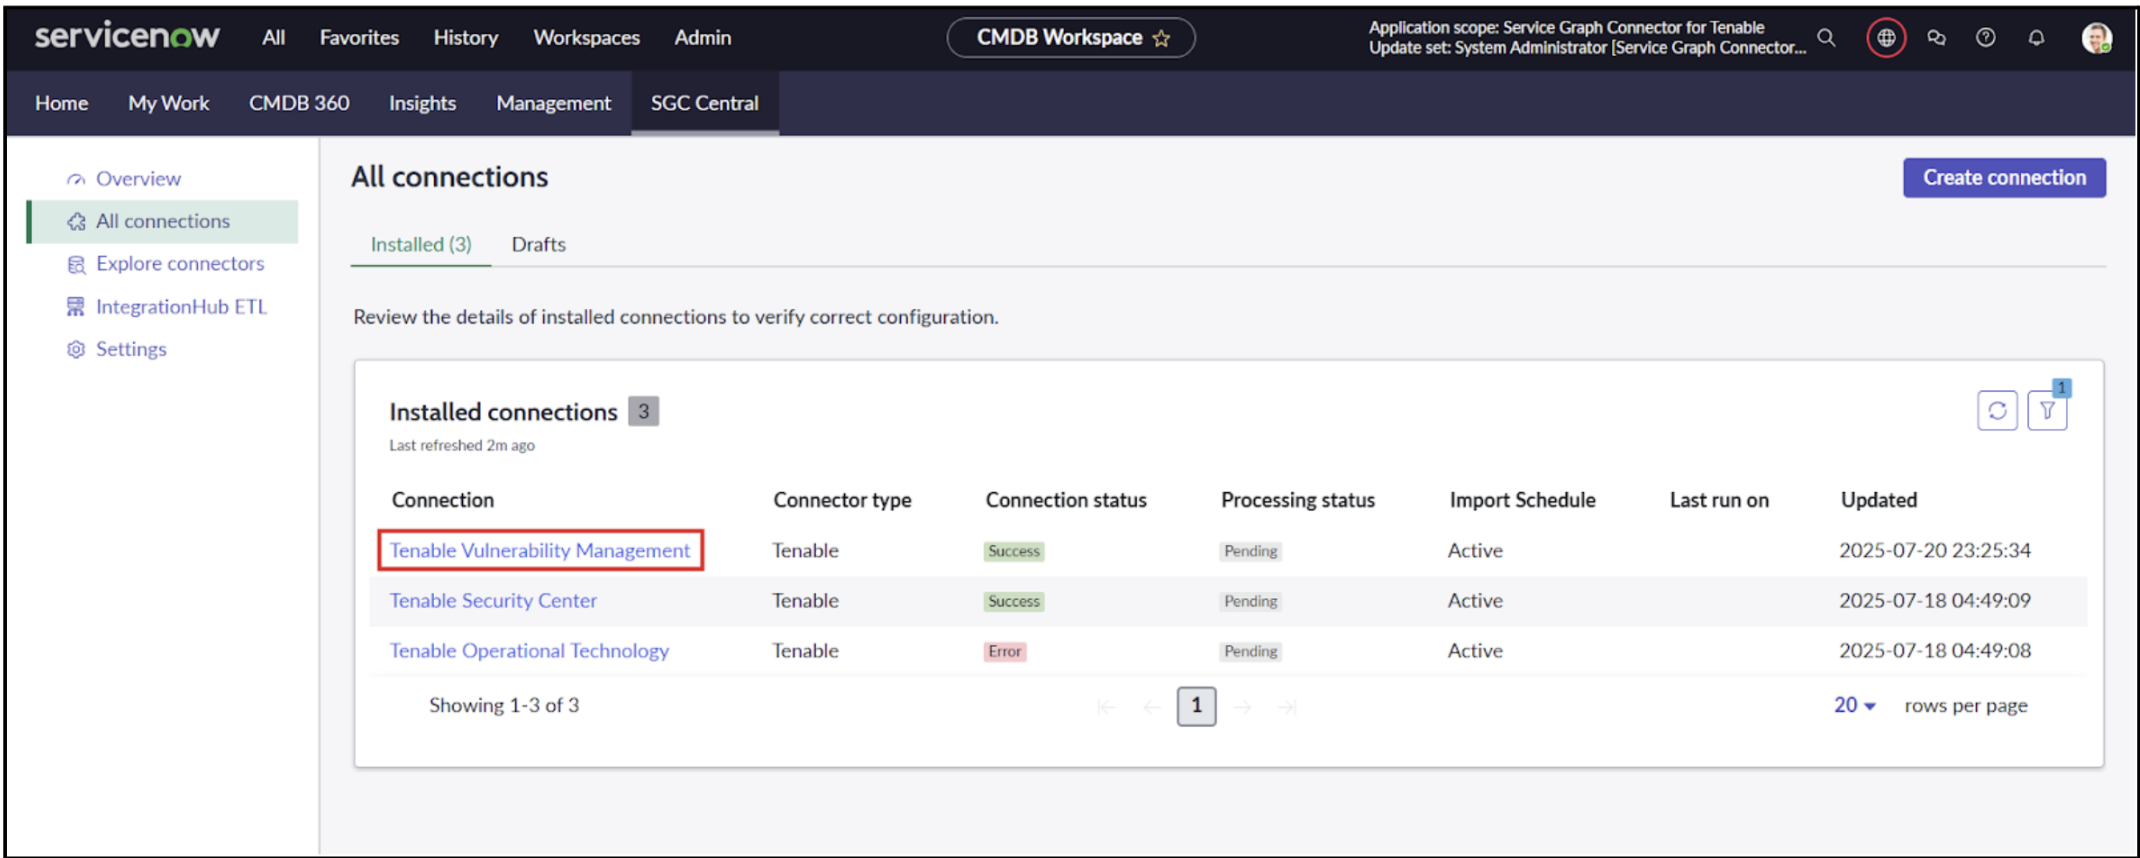Click the Create connection button
2140x858 pixels.
click(2004, 178)
